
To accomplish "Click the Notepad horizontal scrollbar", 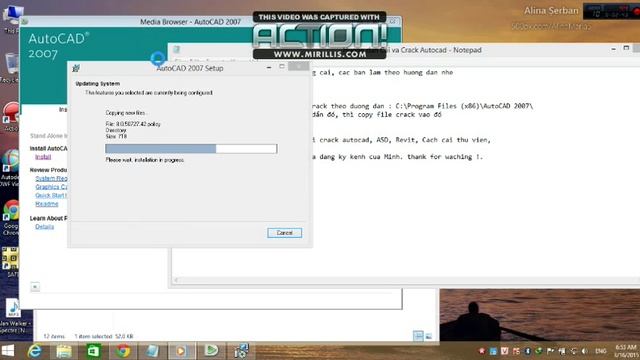I will (406, 280).
